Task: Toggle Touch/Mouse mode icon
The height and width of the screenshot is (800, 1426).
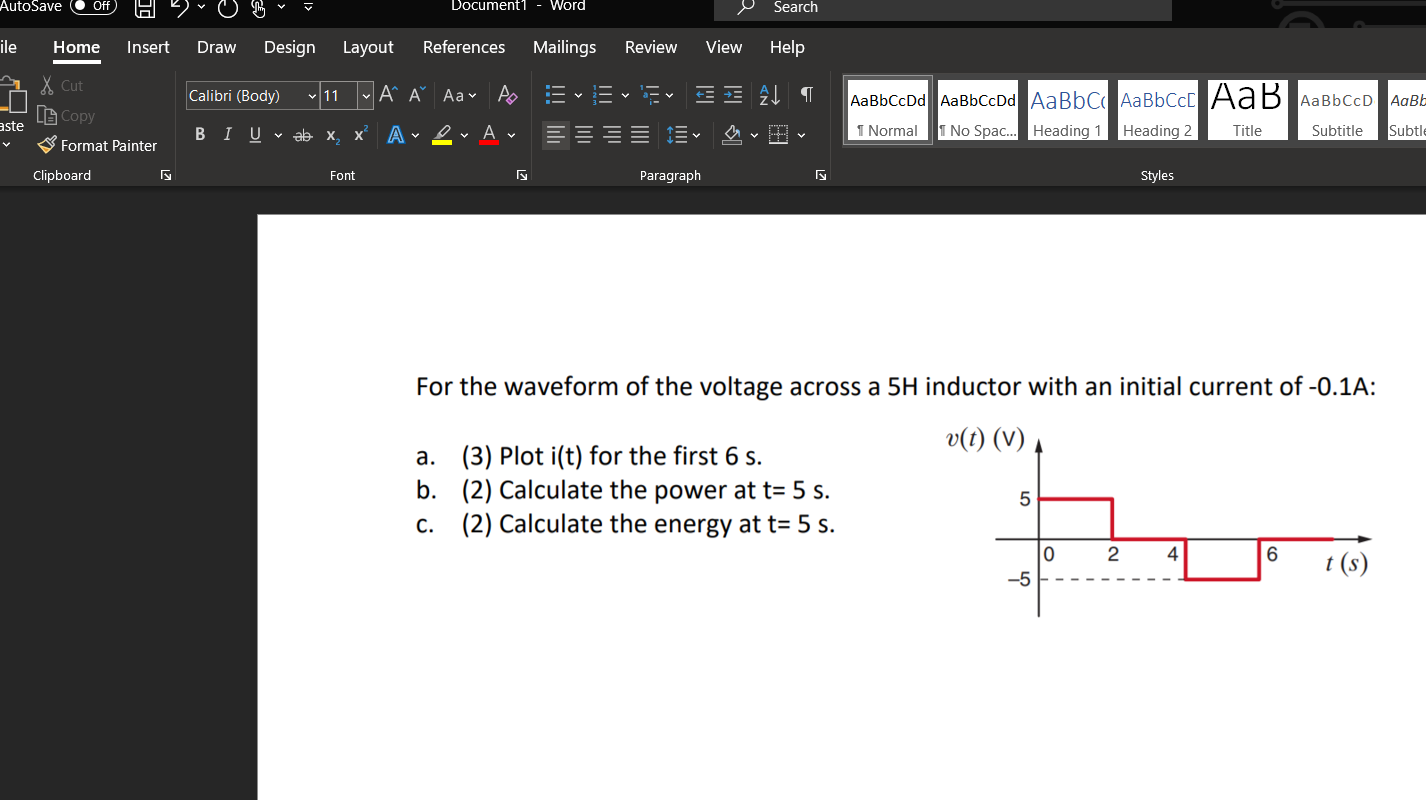Action: click(x=259, y=10)
